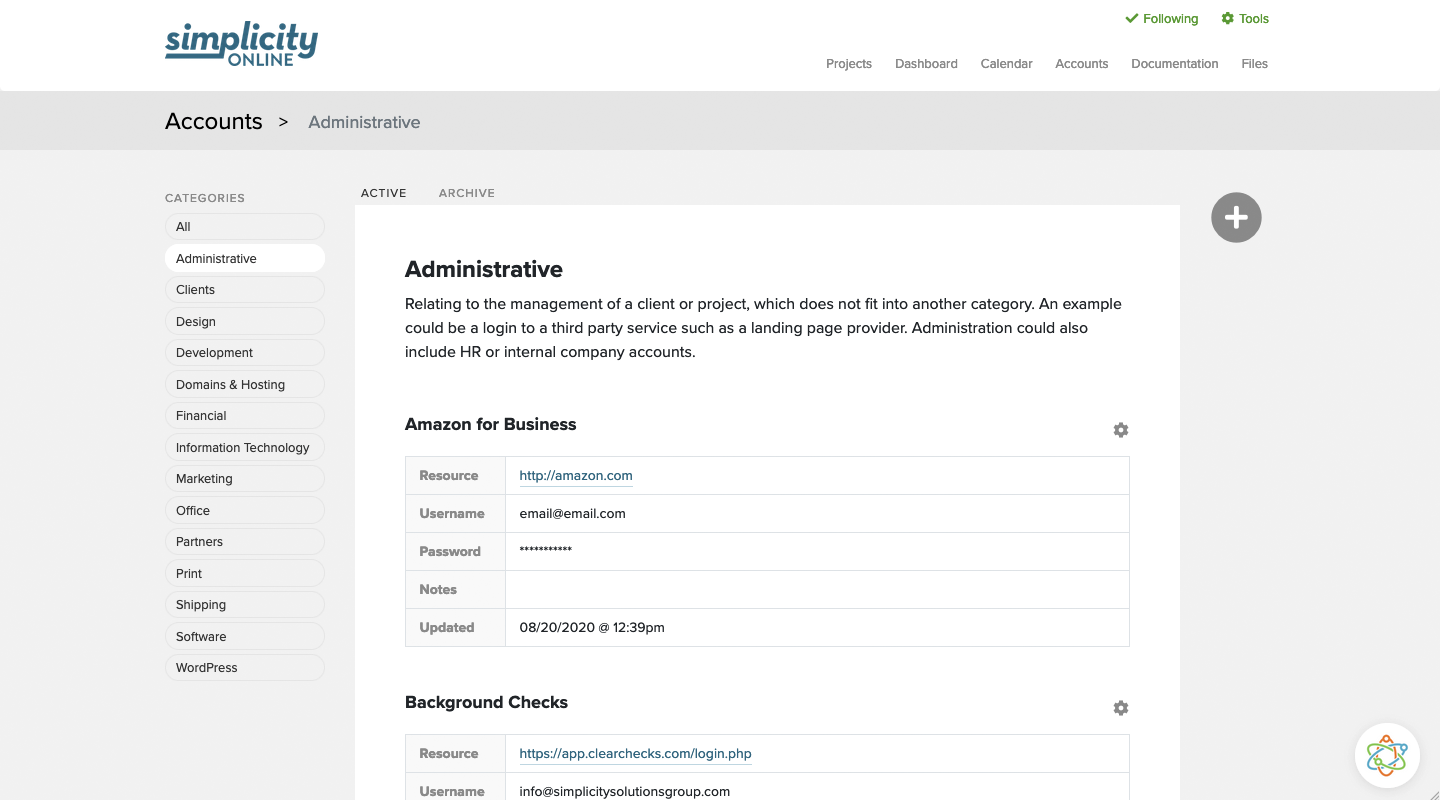Viewport: 1440px width, 800px height.
Task: Open the Financial category
Action: [245, 416]
